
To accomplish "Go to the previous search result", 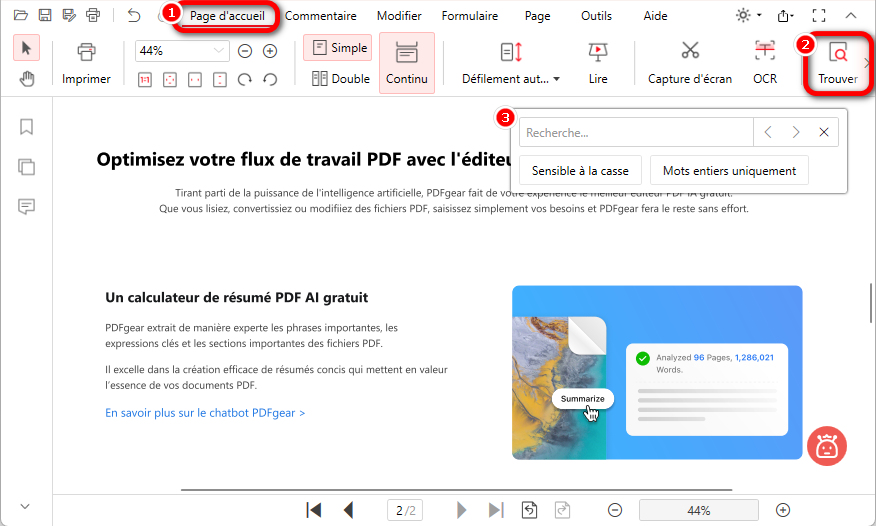I will 768,132.
